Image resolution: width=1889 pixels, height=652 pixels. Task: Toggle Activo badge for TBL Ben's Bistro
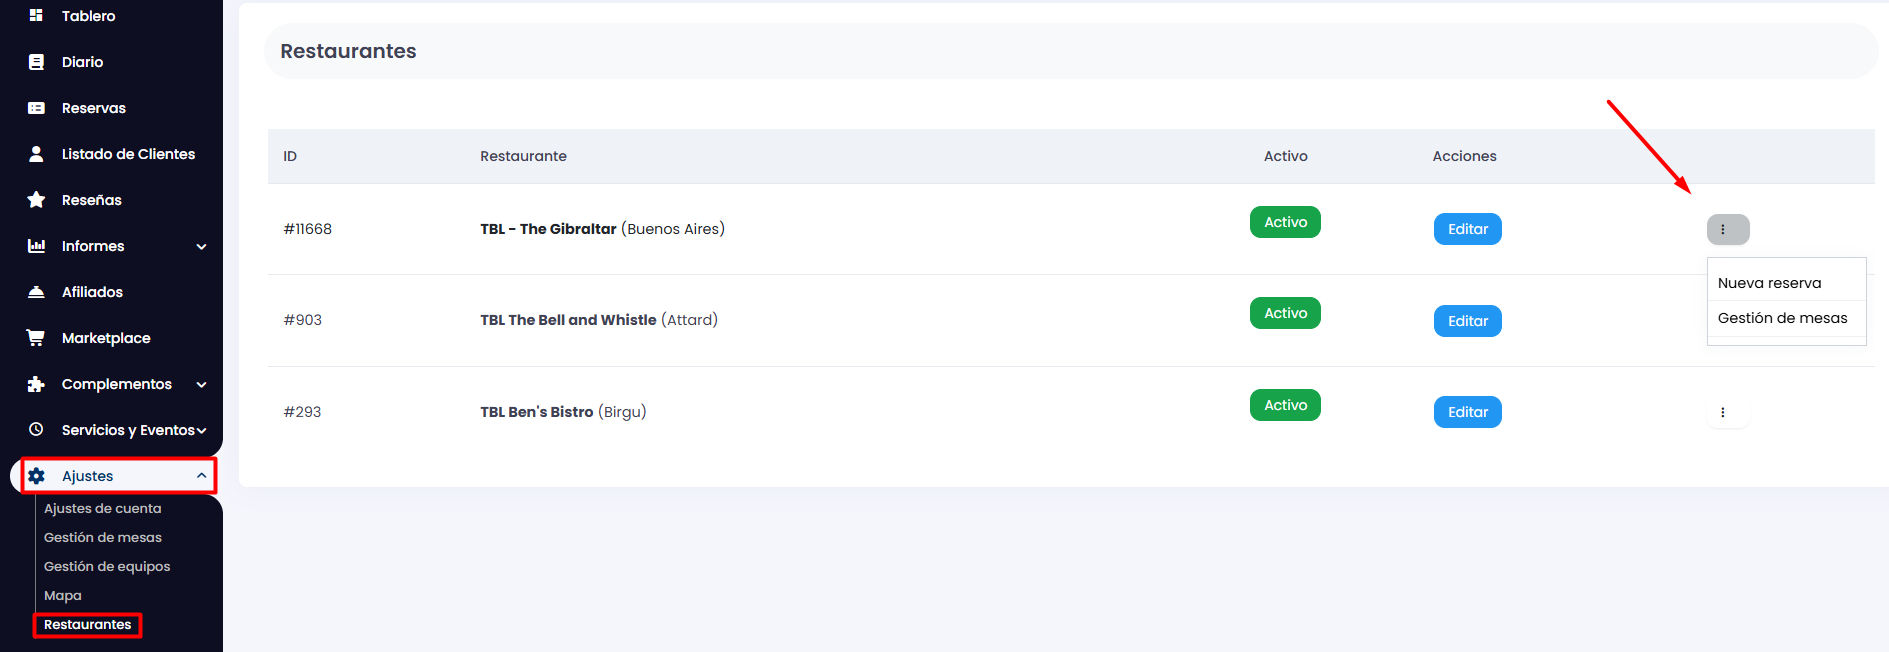1285,405
